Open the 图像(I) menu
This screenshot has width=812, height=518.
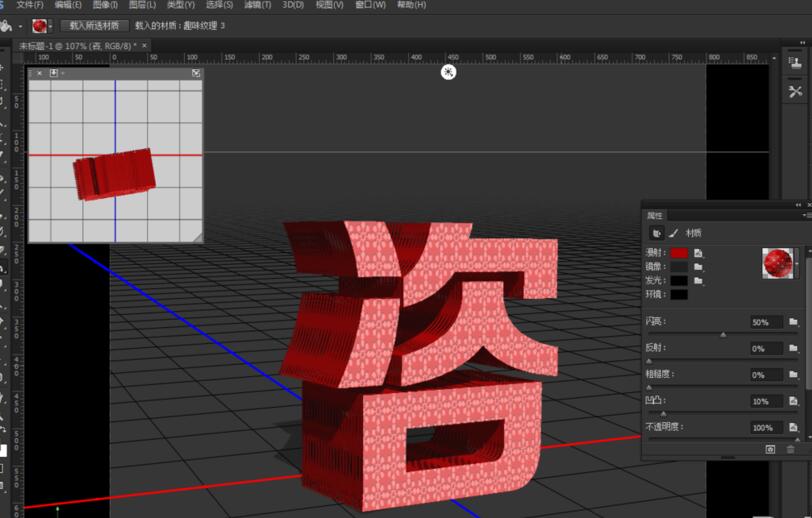coord(105,5)
